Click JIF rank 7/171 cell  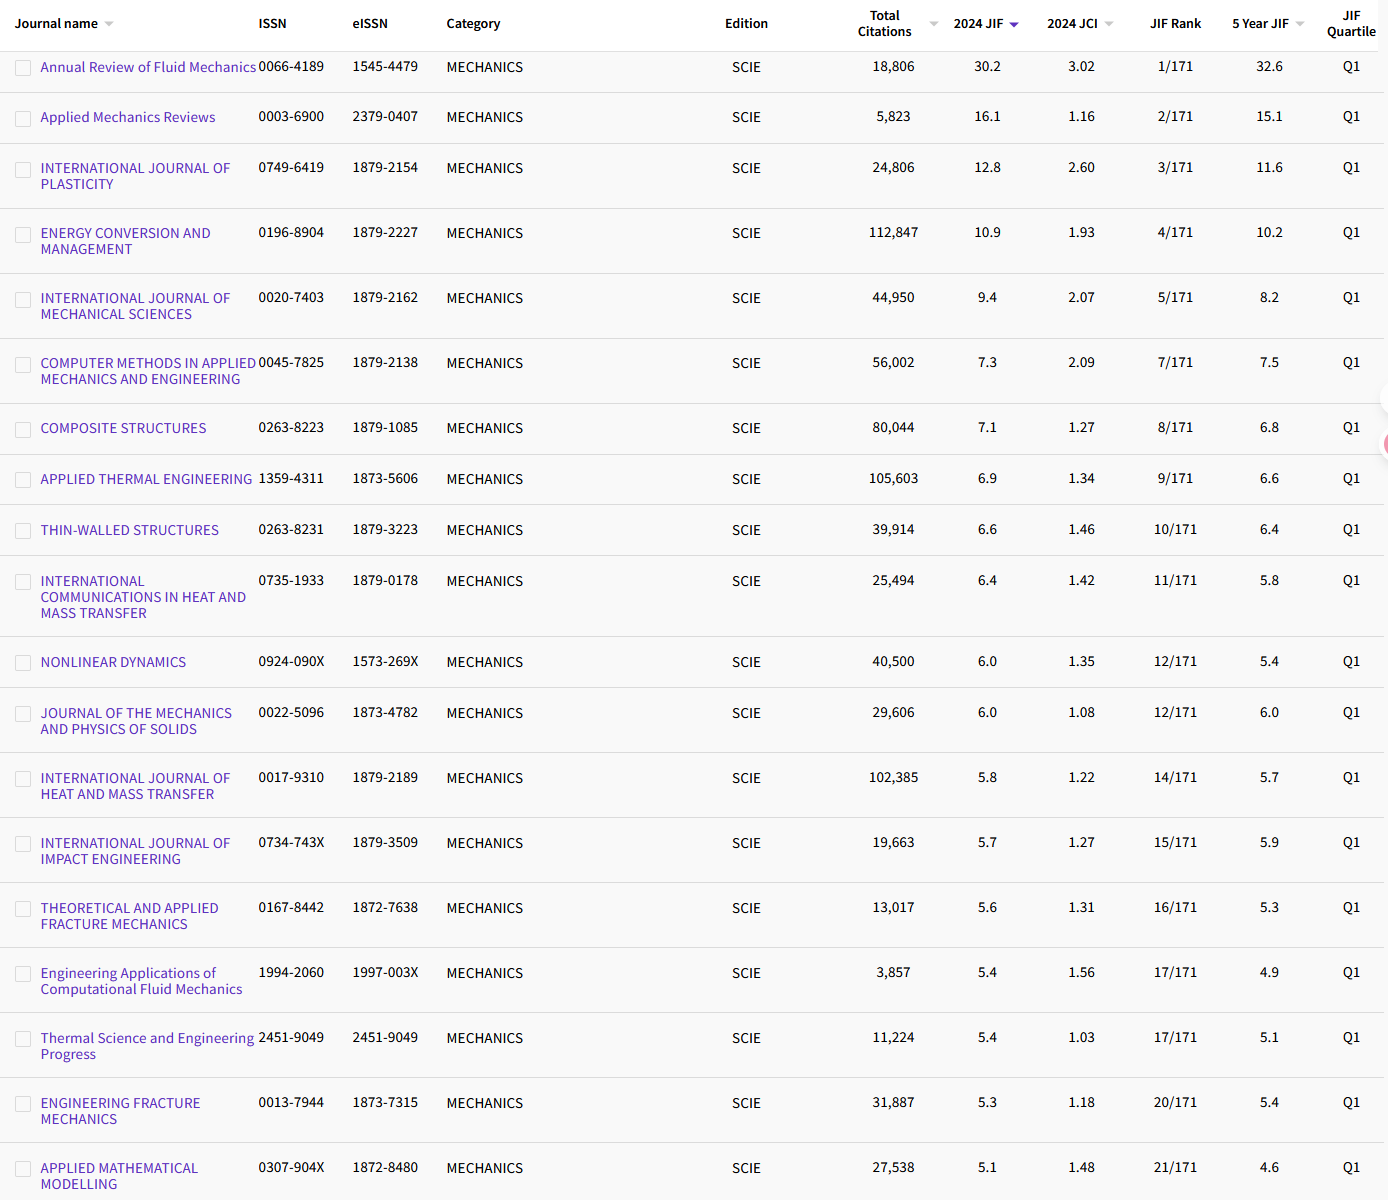tap(1175, 363)
